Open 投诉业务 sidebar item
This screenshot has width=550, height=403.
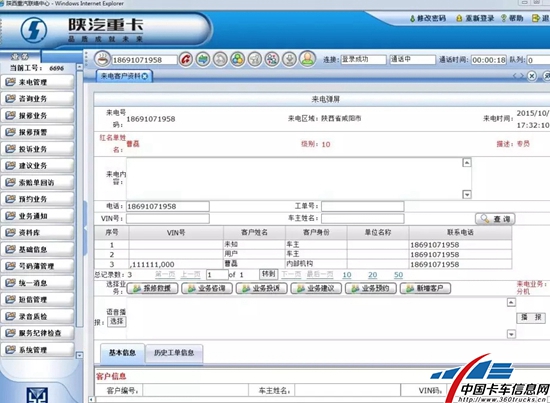point(38,149)
